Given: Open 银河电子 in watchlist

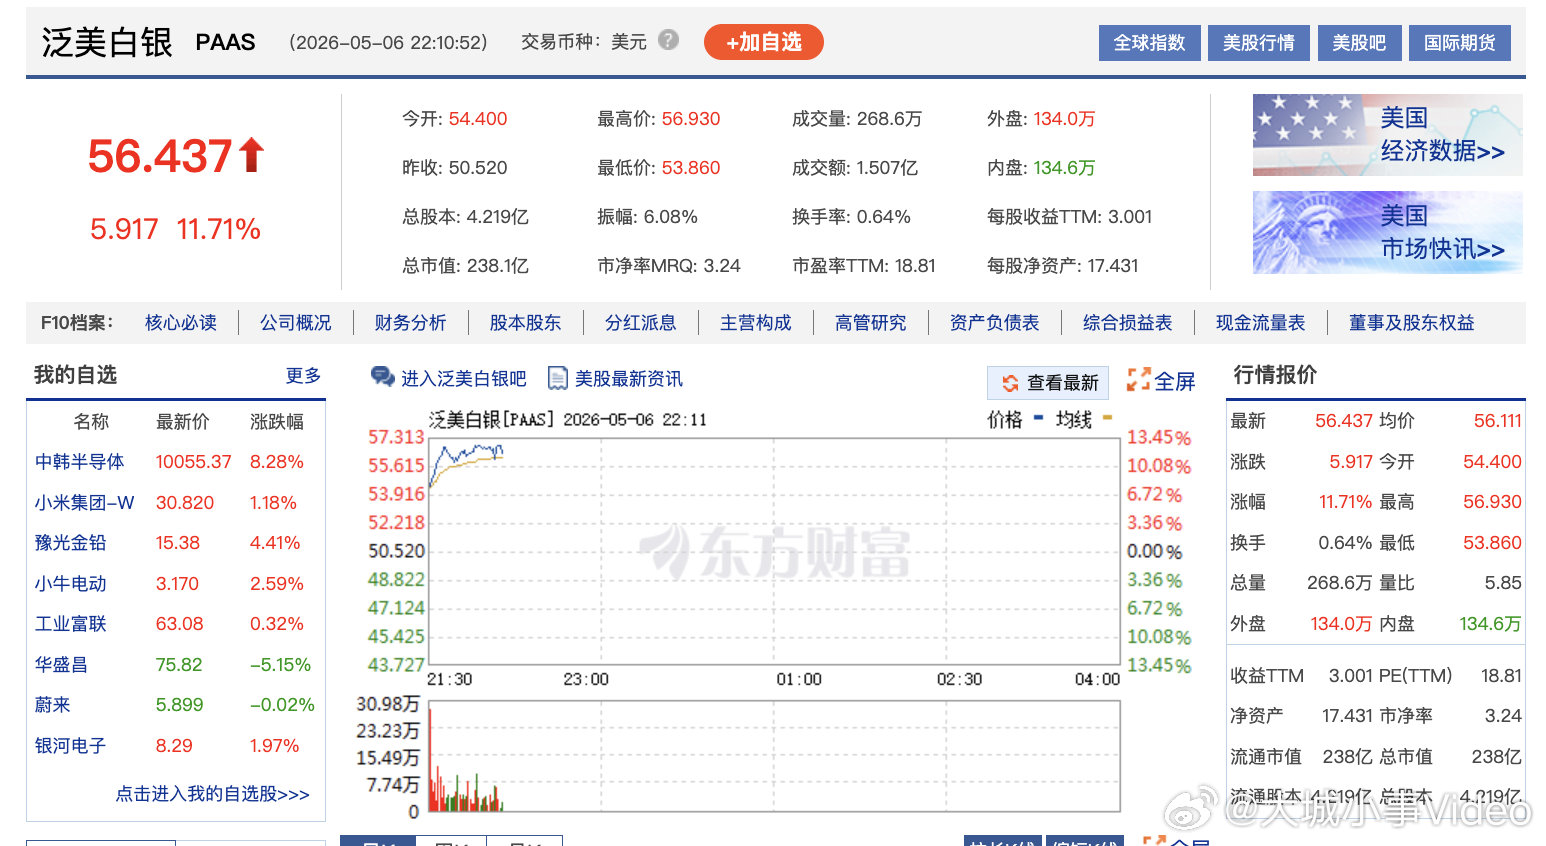Looking at the screenshot, I should pos(71,746).
